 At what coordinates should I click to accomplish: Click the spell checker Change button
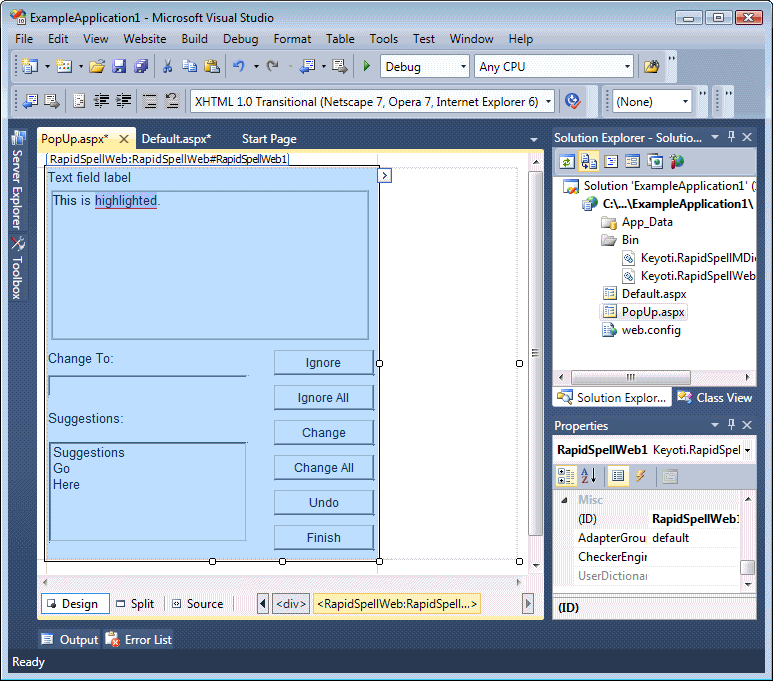[323, 433]
